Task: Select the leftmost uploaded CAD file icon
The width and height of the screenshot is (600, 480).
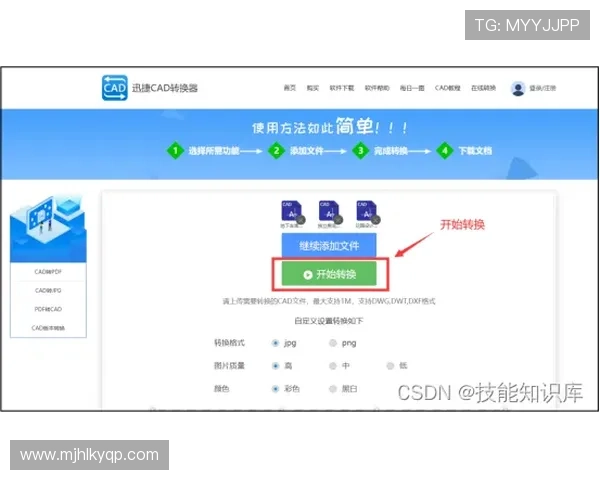Action: 292,211
